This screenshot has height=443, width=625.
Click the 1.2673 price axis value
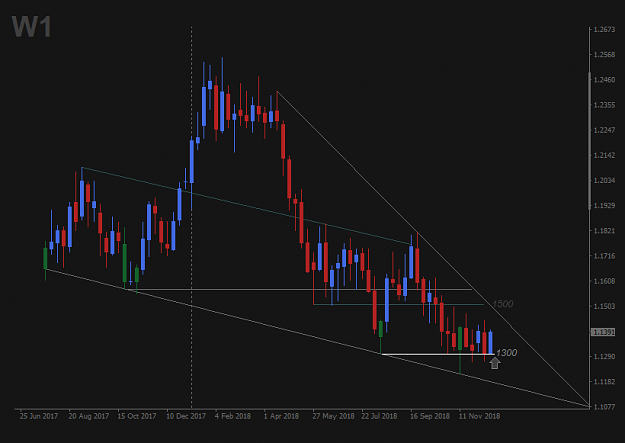click(604, 30)
